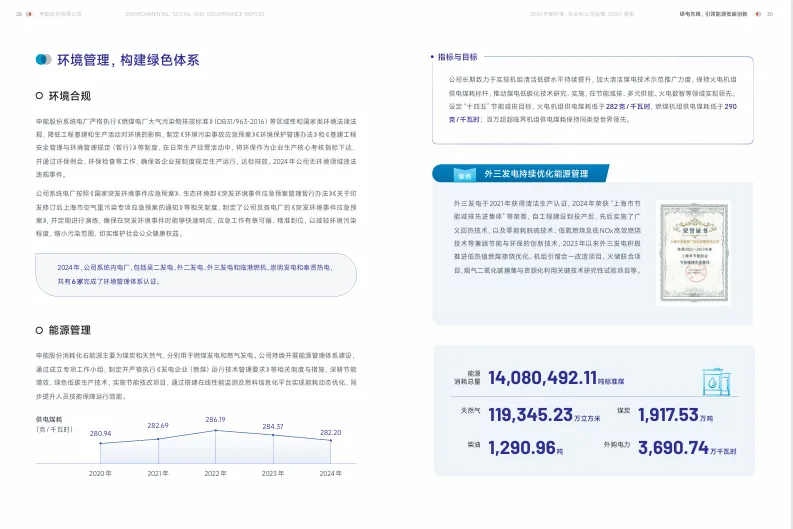The image size is (793, 529).
Task: Select the 2022 data point labeled 286.19
Action: tap(215, 431)
